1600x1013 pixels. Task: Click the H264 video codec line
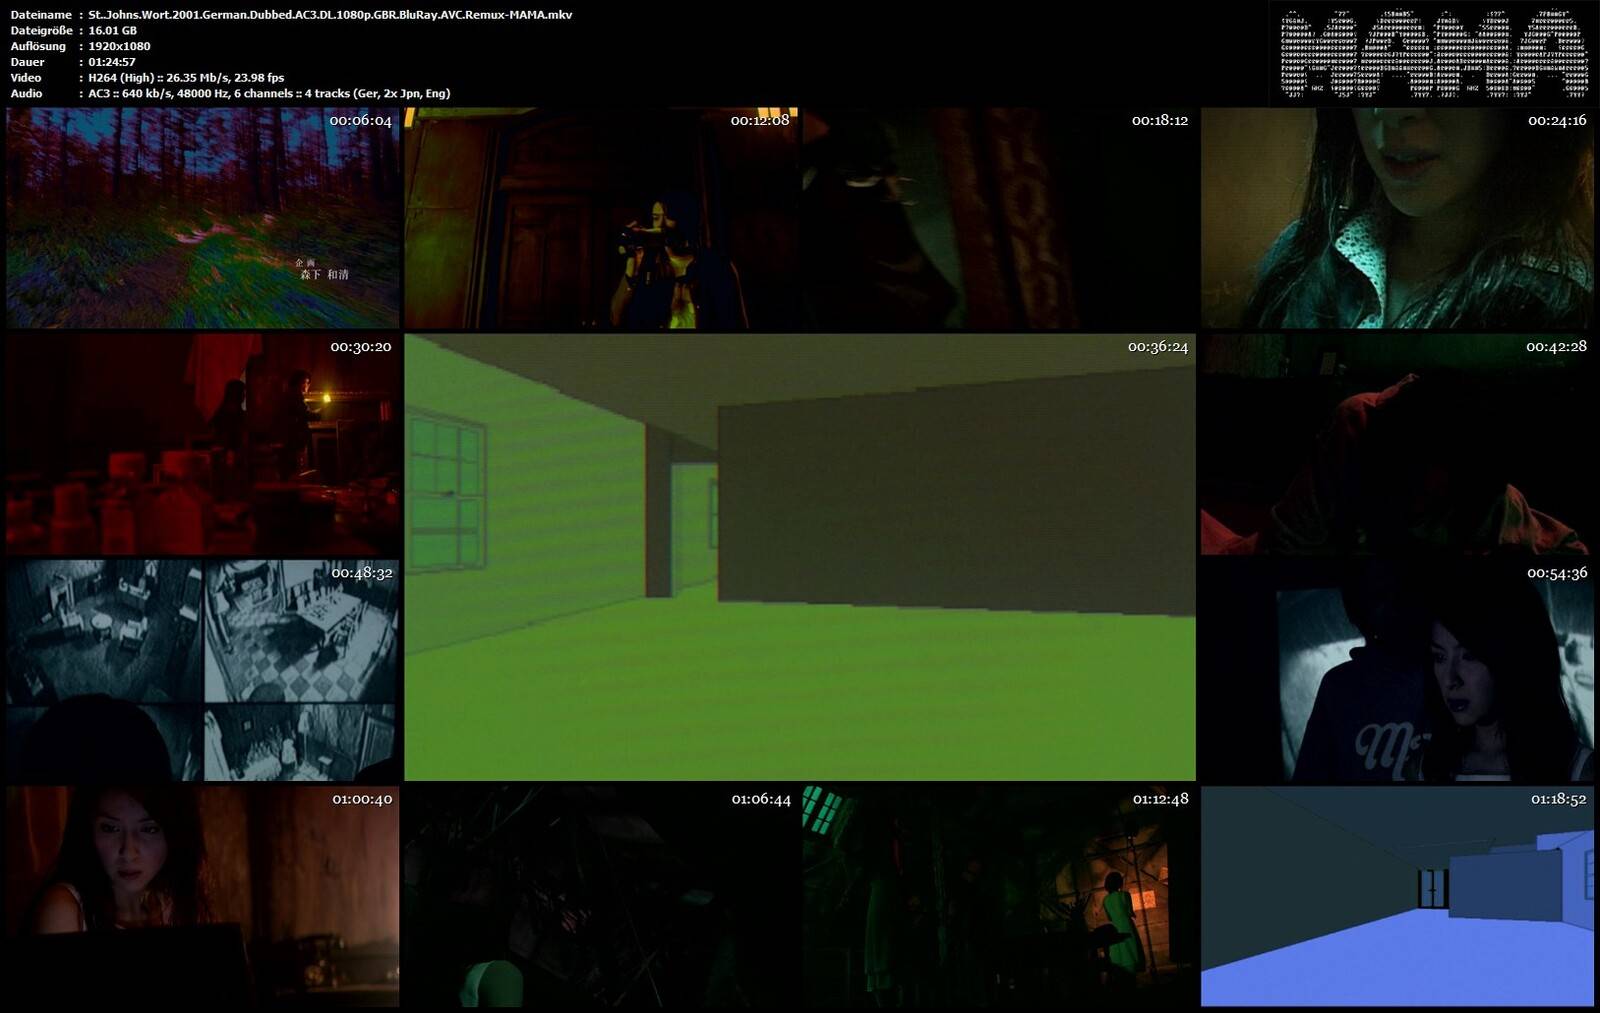[186, 78]
